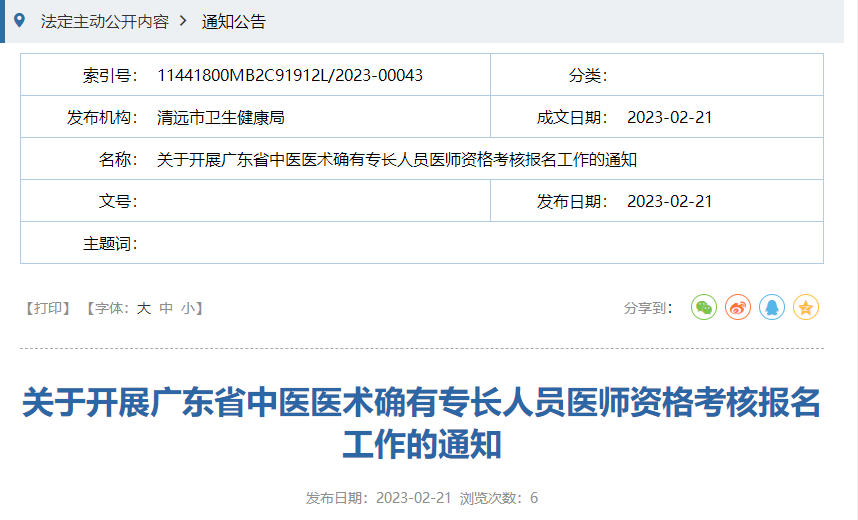This screenshot has width=858, height=520.
Task: Click the 发布日期 value in info table
Action: coord(669,201)
